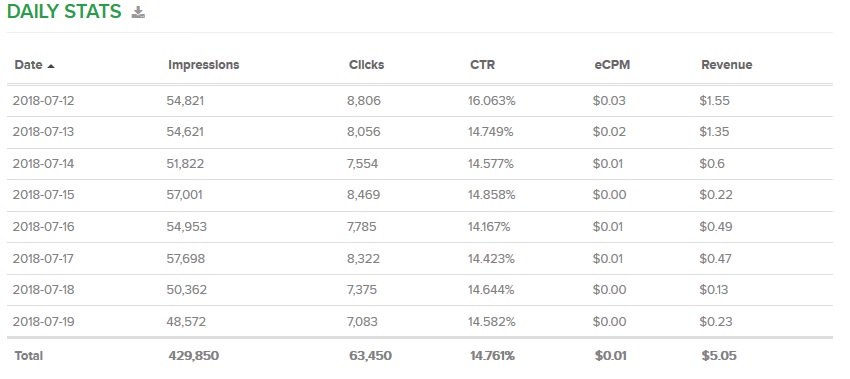Click the 8,469 clicks value
The image size is (850, 379).
364,195
